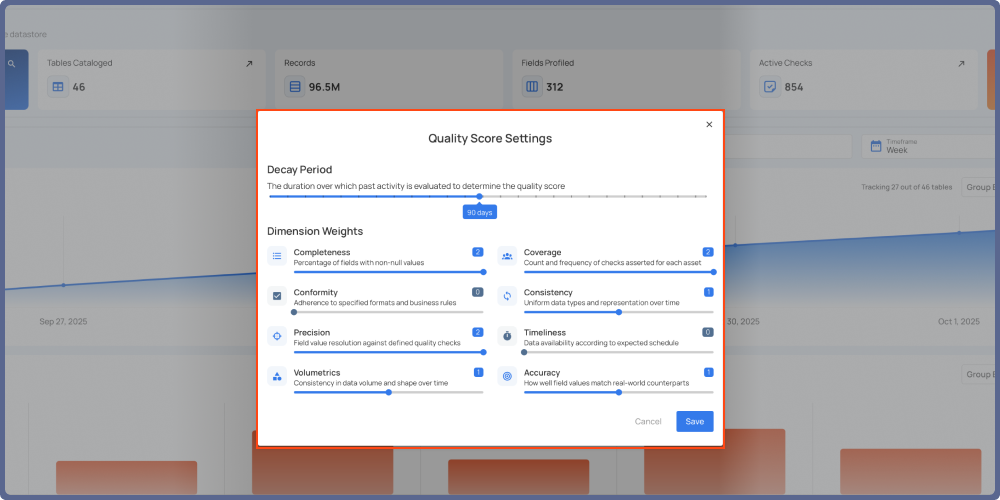Click the Precision crosshair icon
1000x500 pixels.
277,336
